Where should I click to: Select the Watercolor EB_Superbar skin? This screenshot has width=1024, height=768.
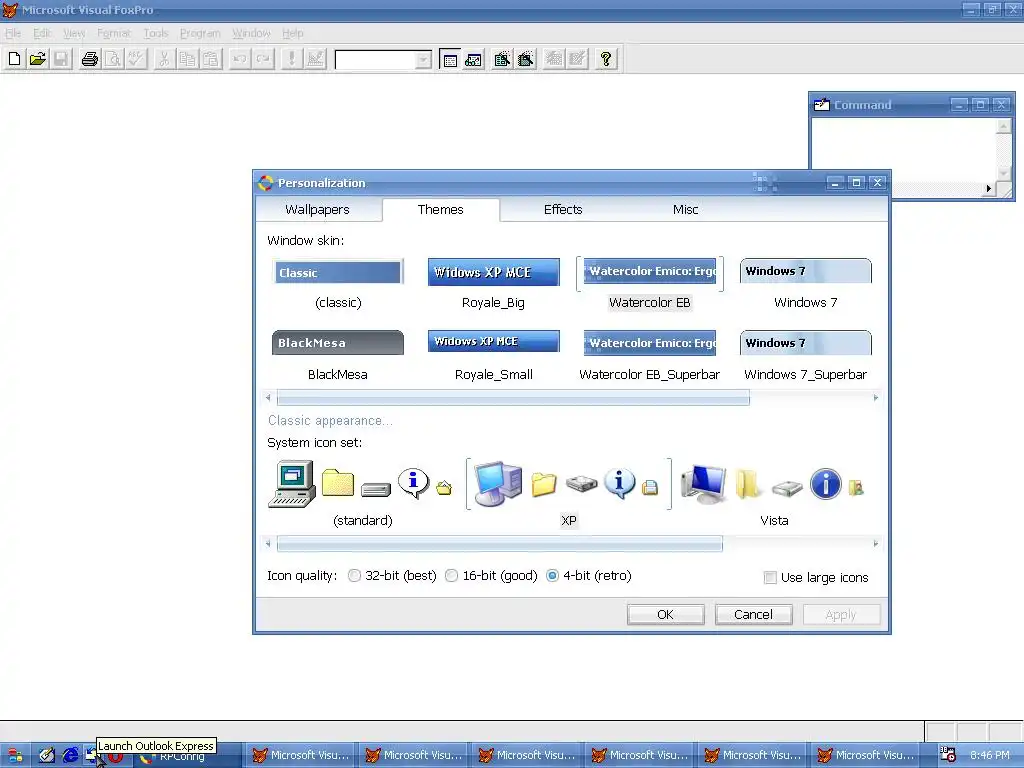point(650,357)
